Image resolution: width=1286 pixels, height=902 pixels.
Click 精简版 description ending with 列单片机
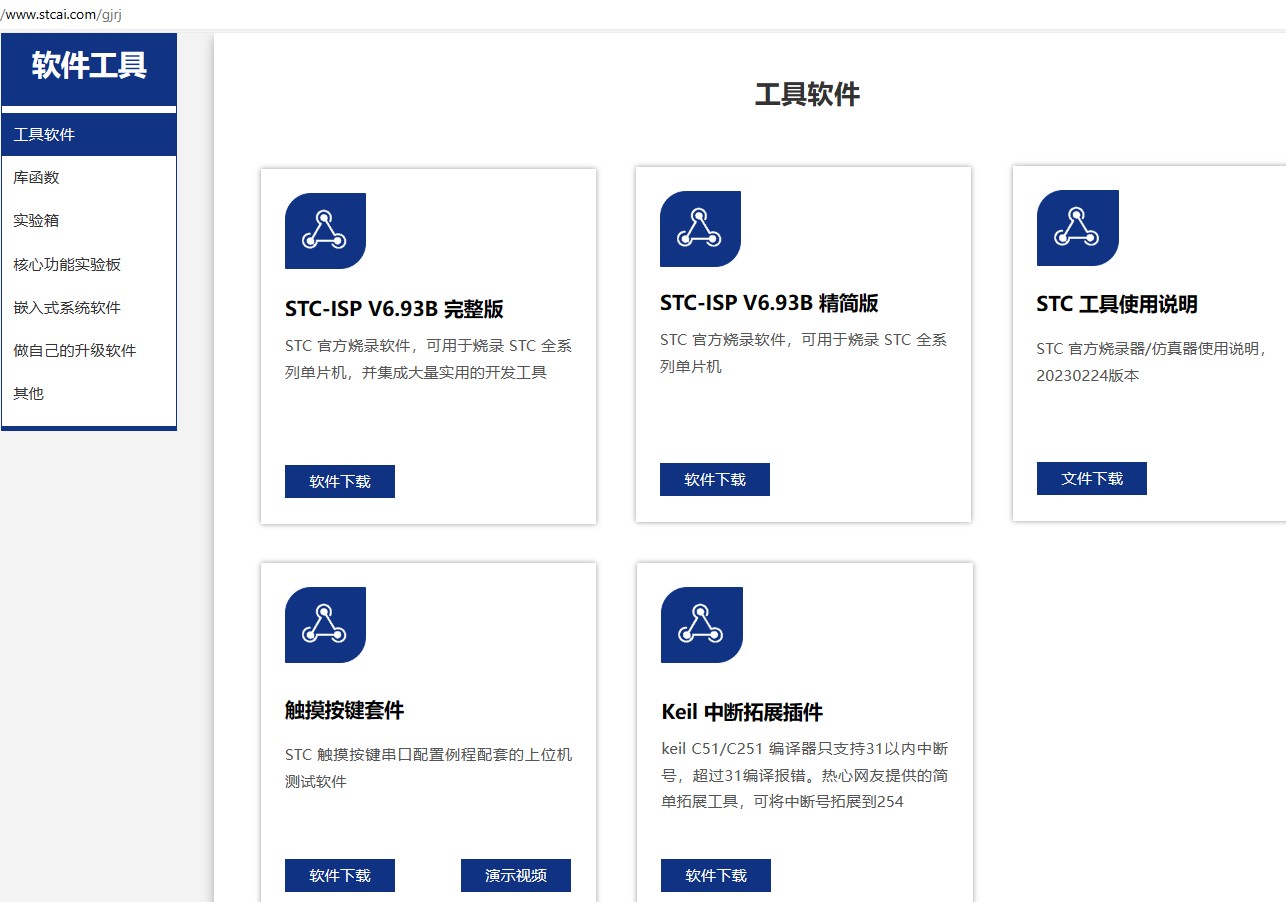click(x=803, y=353)
